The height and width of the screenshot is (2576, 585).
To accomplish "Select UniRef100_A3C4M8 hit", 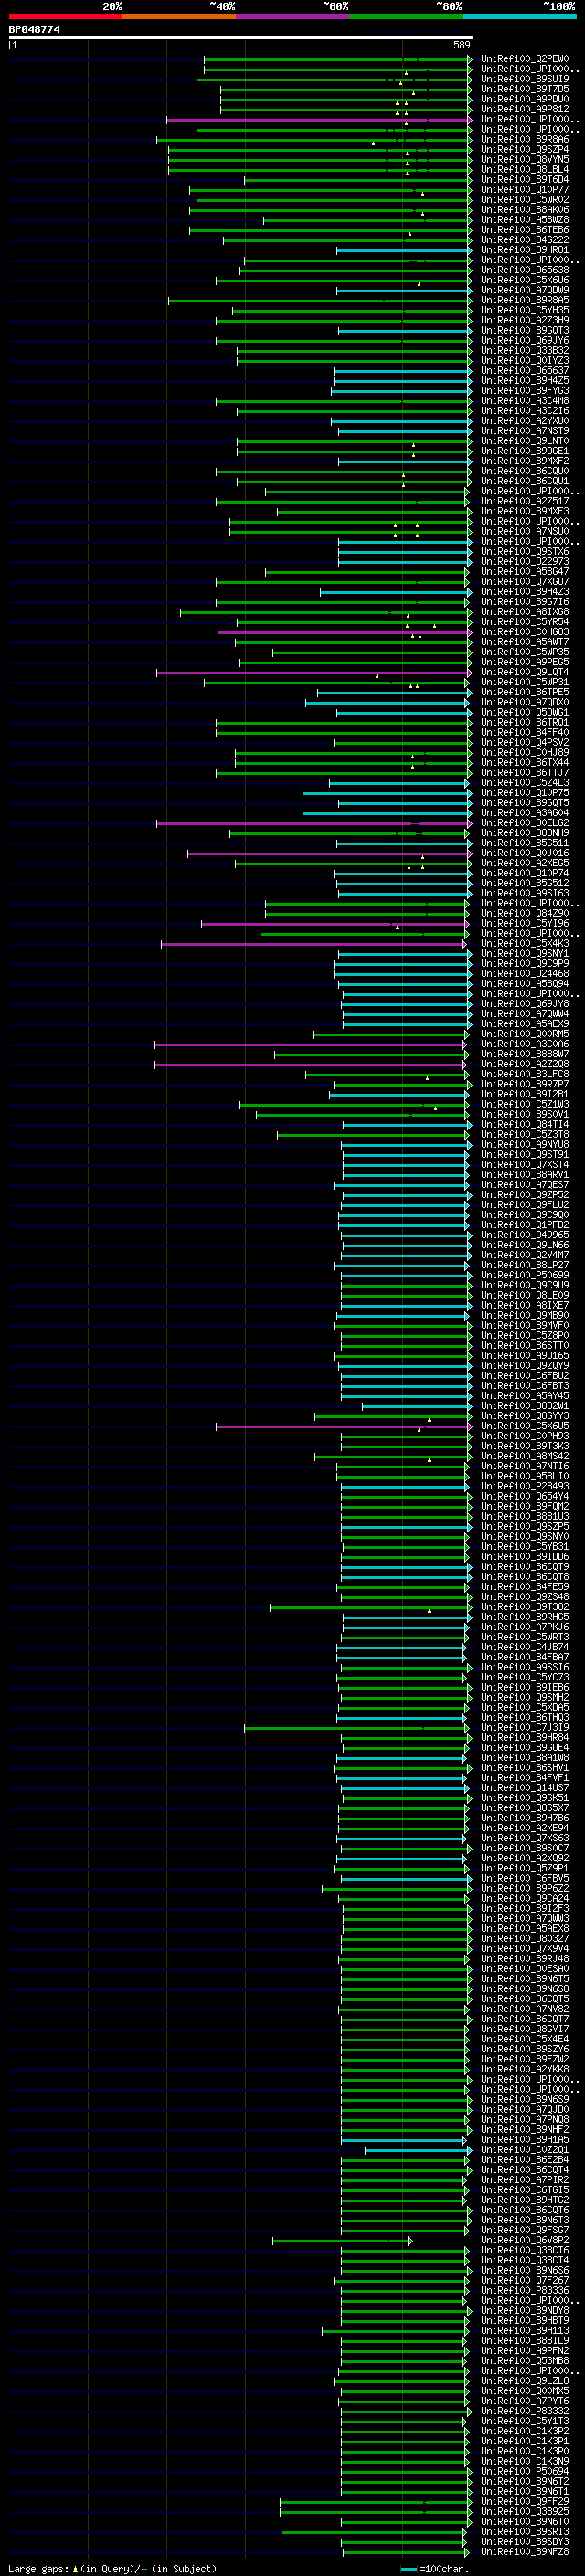I will point(525,401).
